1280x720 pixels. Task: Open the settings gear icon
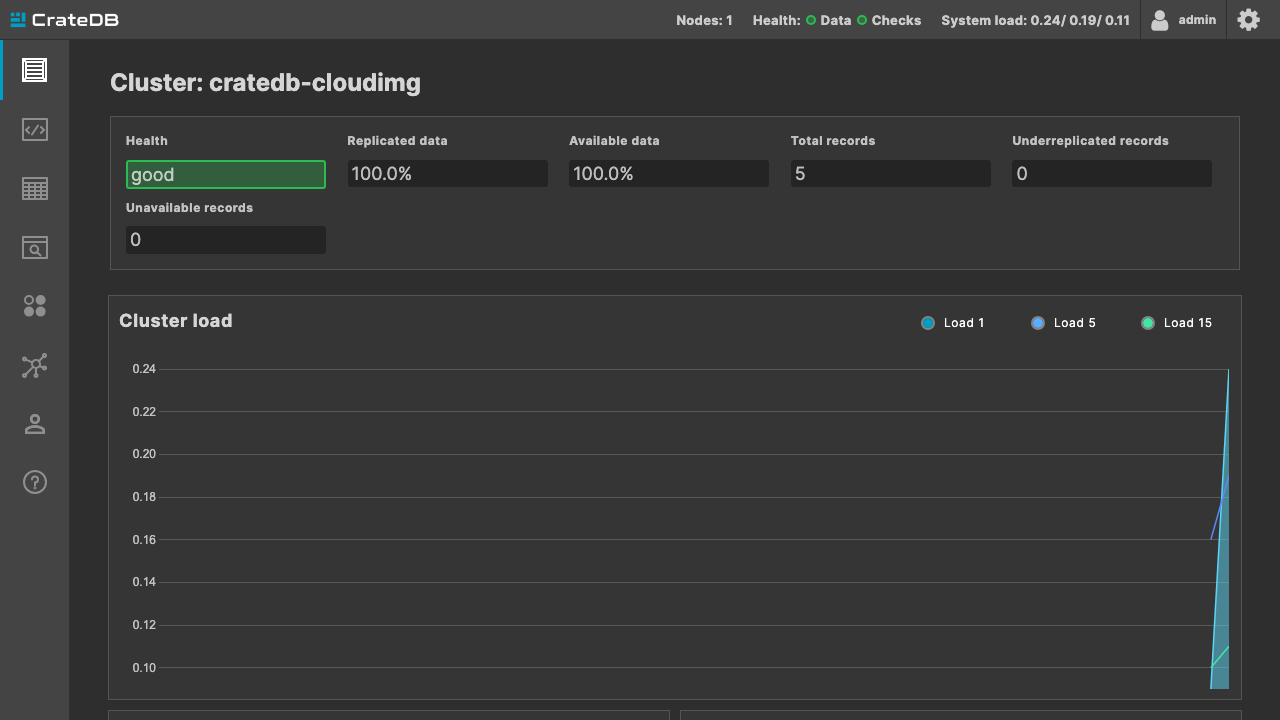point(1249,19)
